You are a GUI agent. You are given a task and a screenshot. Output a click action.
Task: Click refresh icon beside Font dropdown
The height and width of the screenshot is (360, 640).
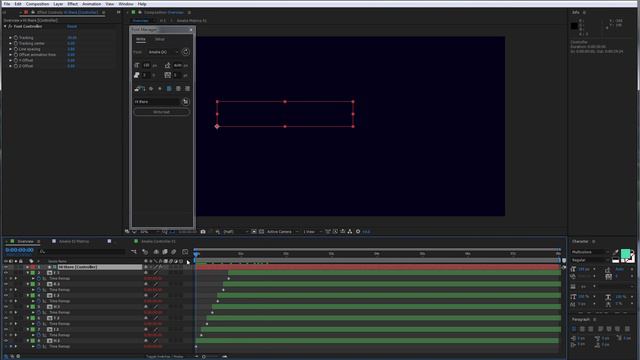(x=186, y=52)
